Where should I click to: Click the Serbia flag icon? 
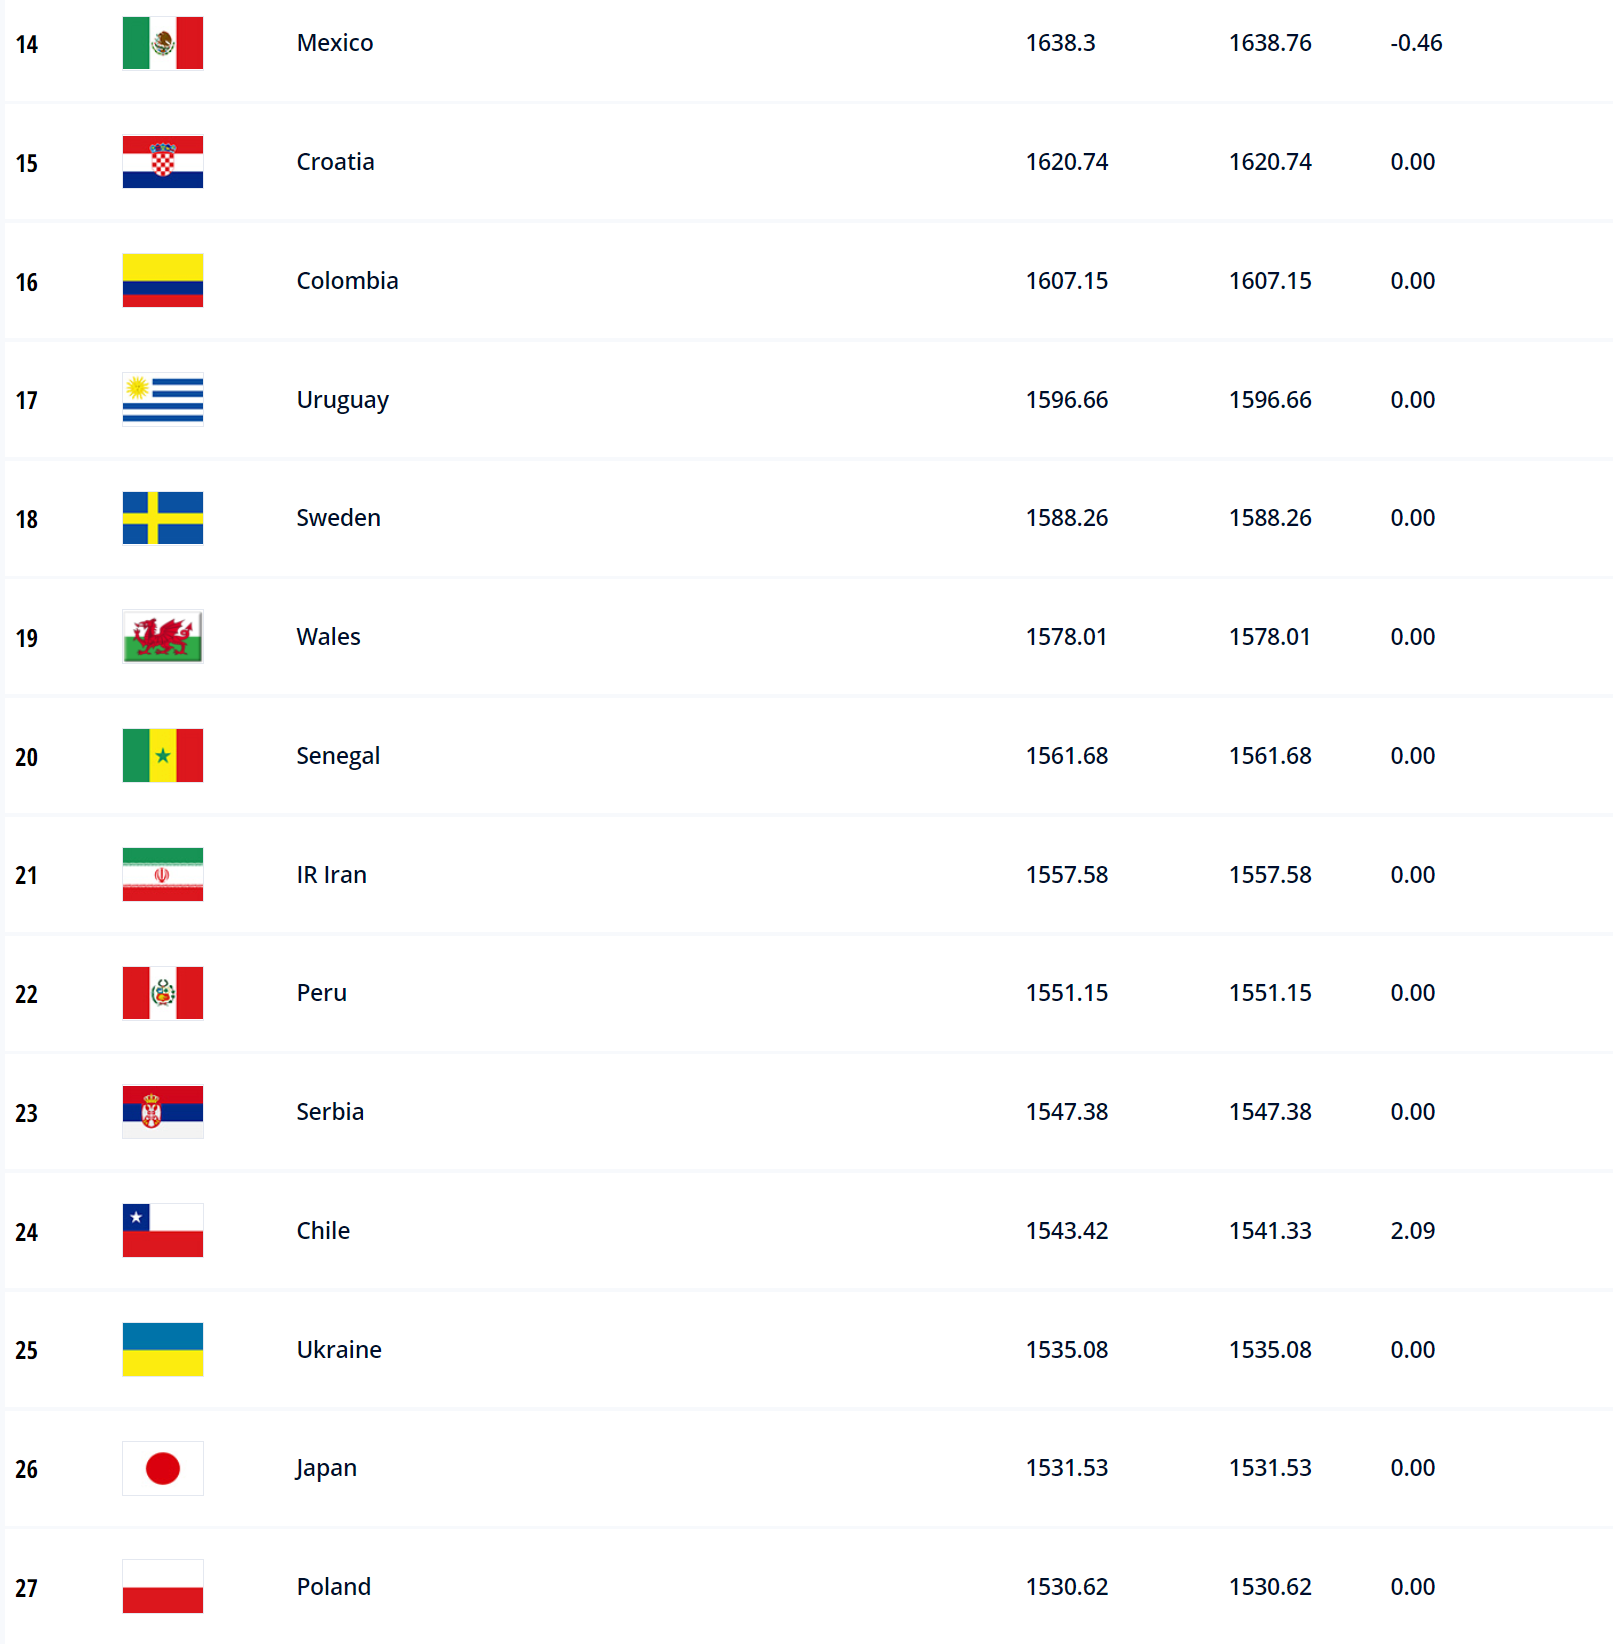click(162, 1112)
